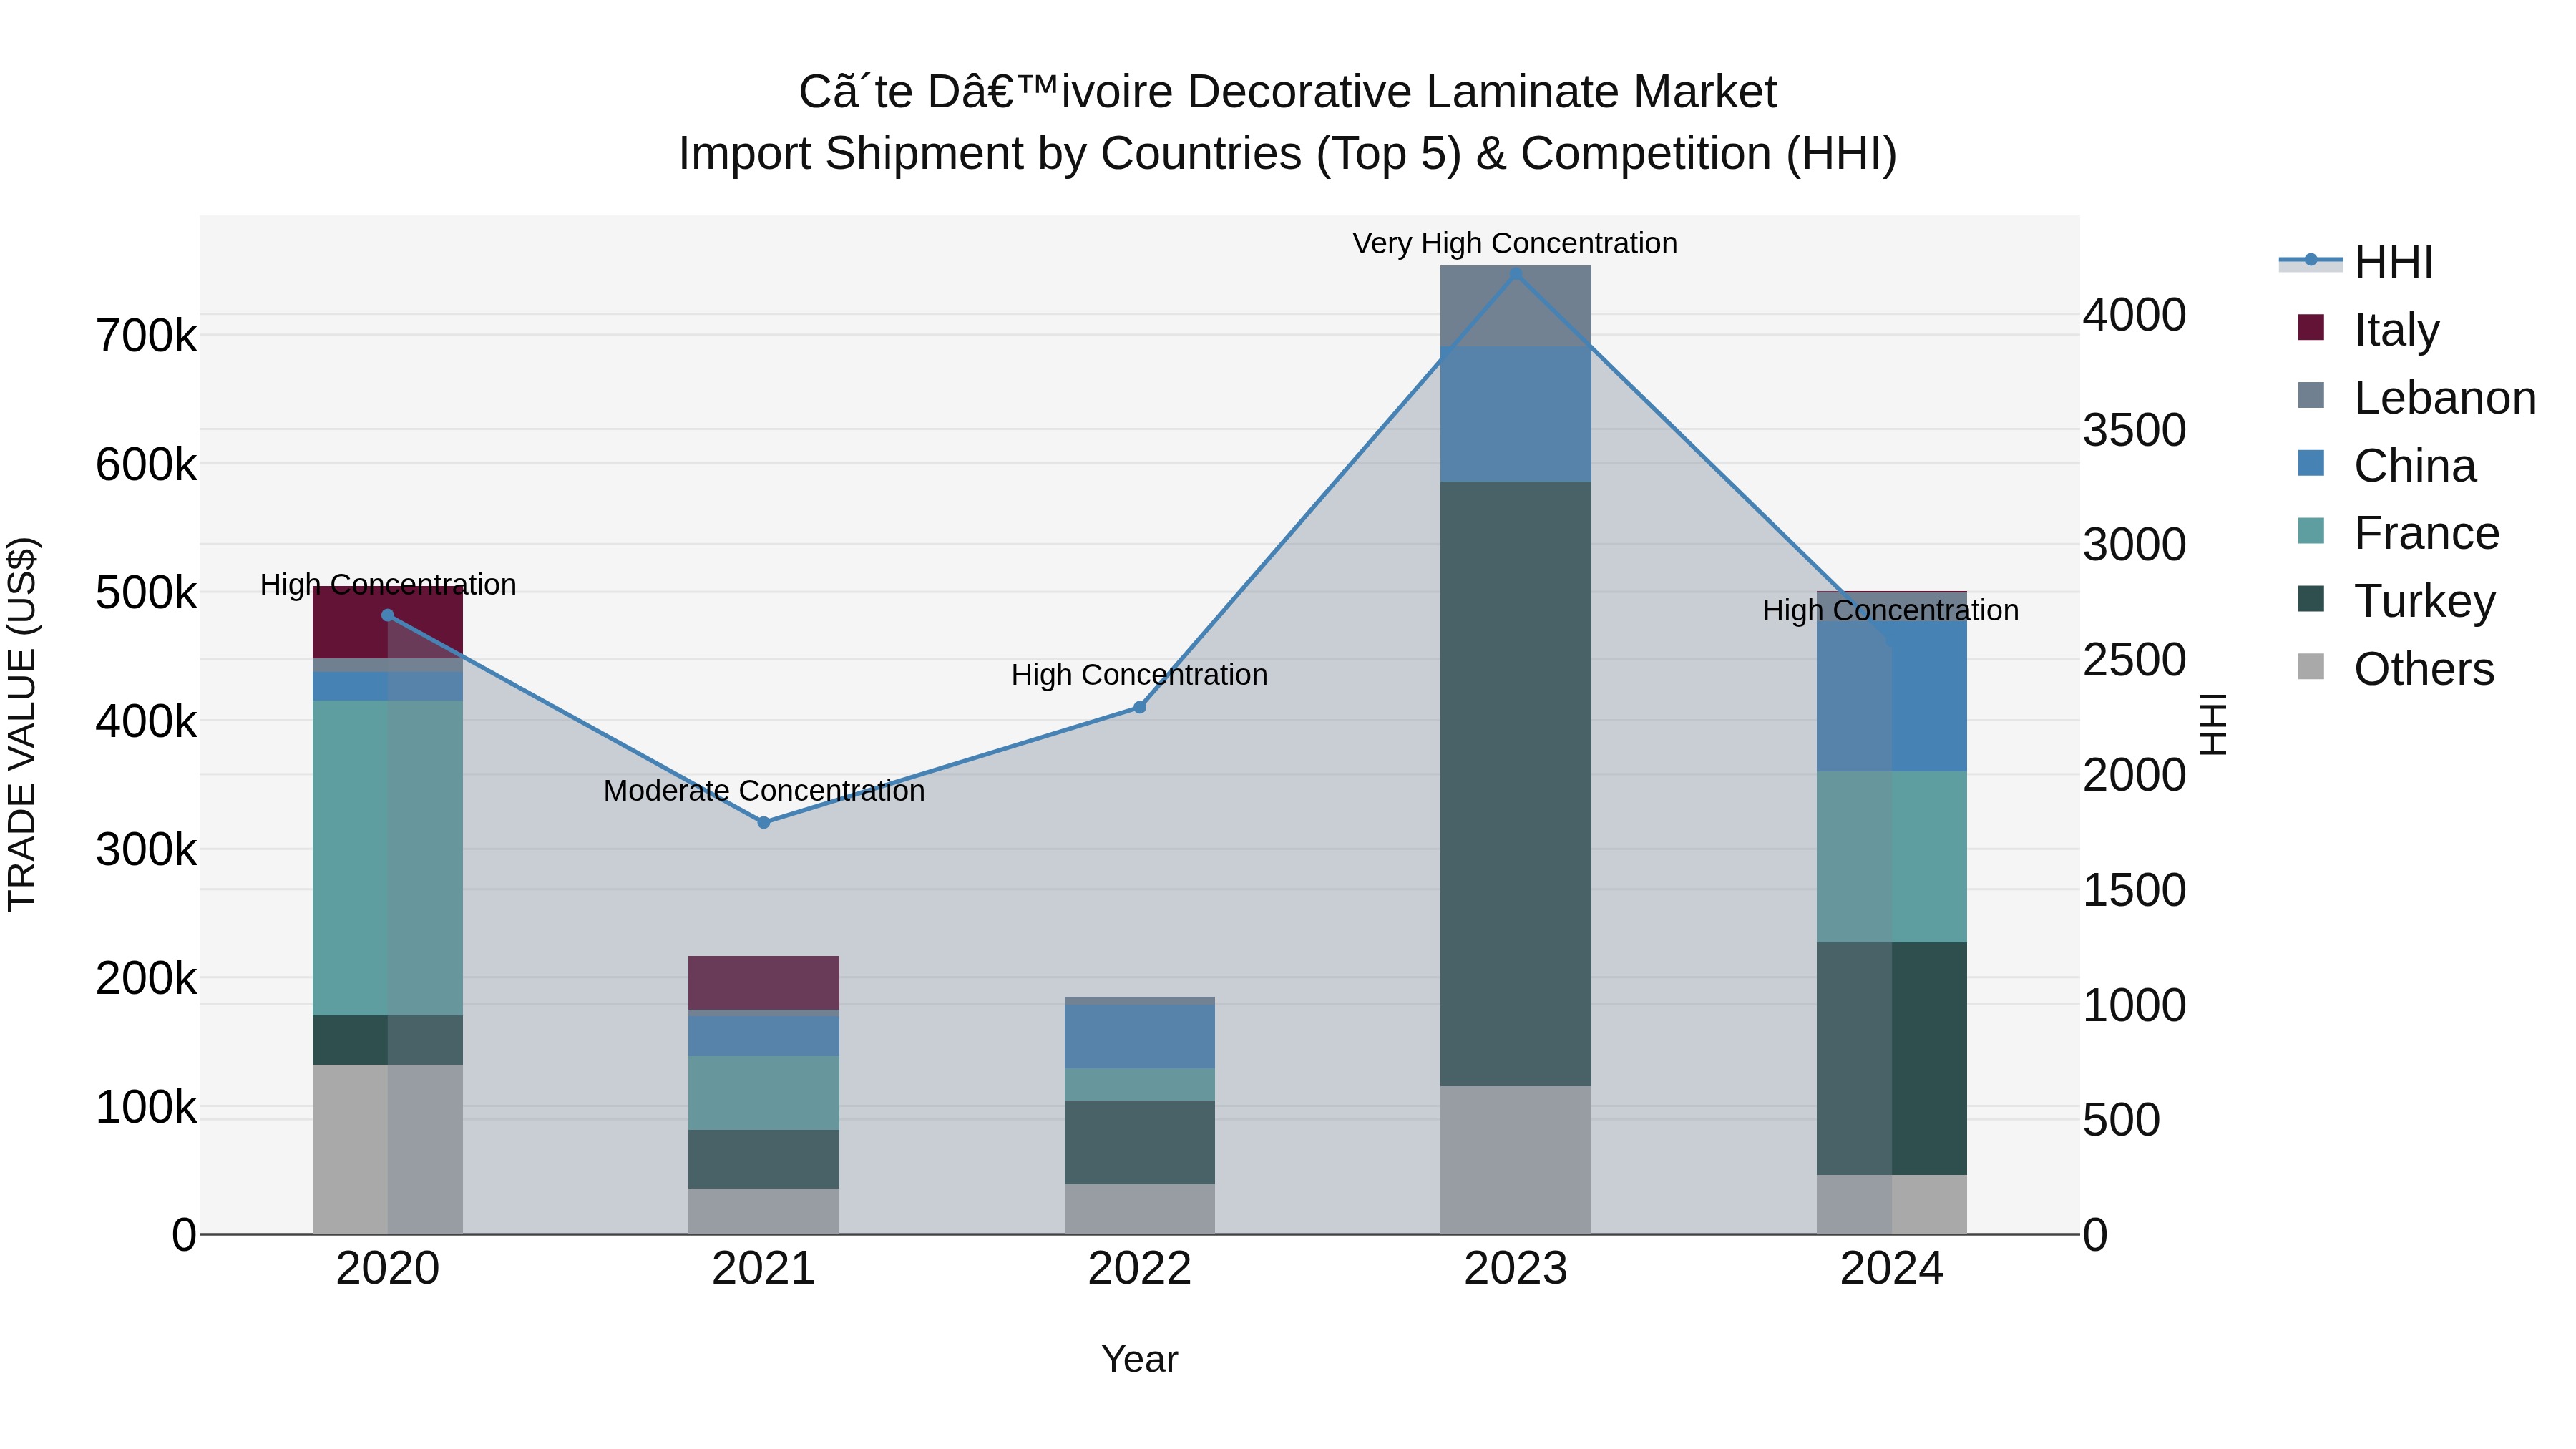Toggle the Italy series legend entry
The height and width of the screenshot is (1449, 2576).
point(2369,329)
